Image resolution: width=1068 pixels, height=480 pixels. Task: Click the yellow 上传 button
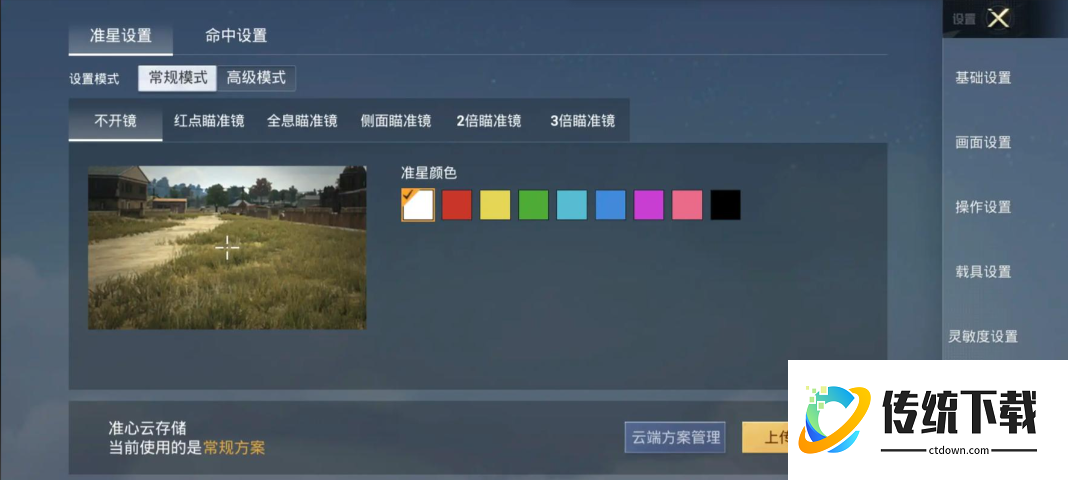pos(766,437)
